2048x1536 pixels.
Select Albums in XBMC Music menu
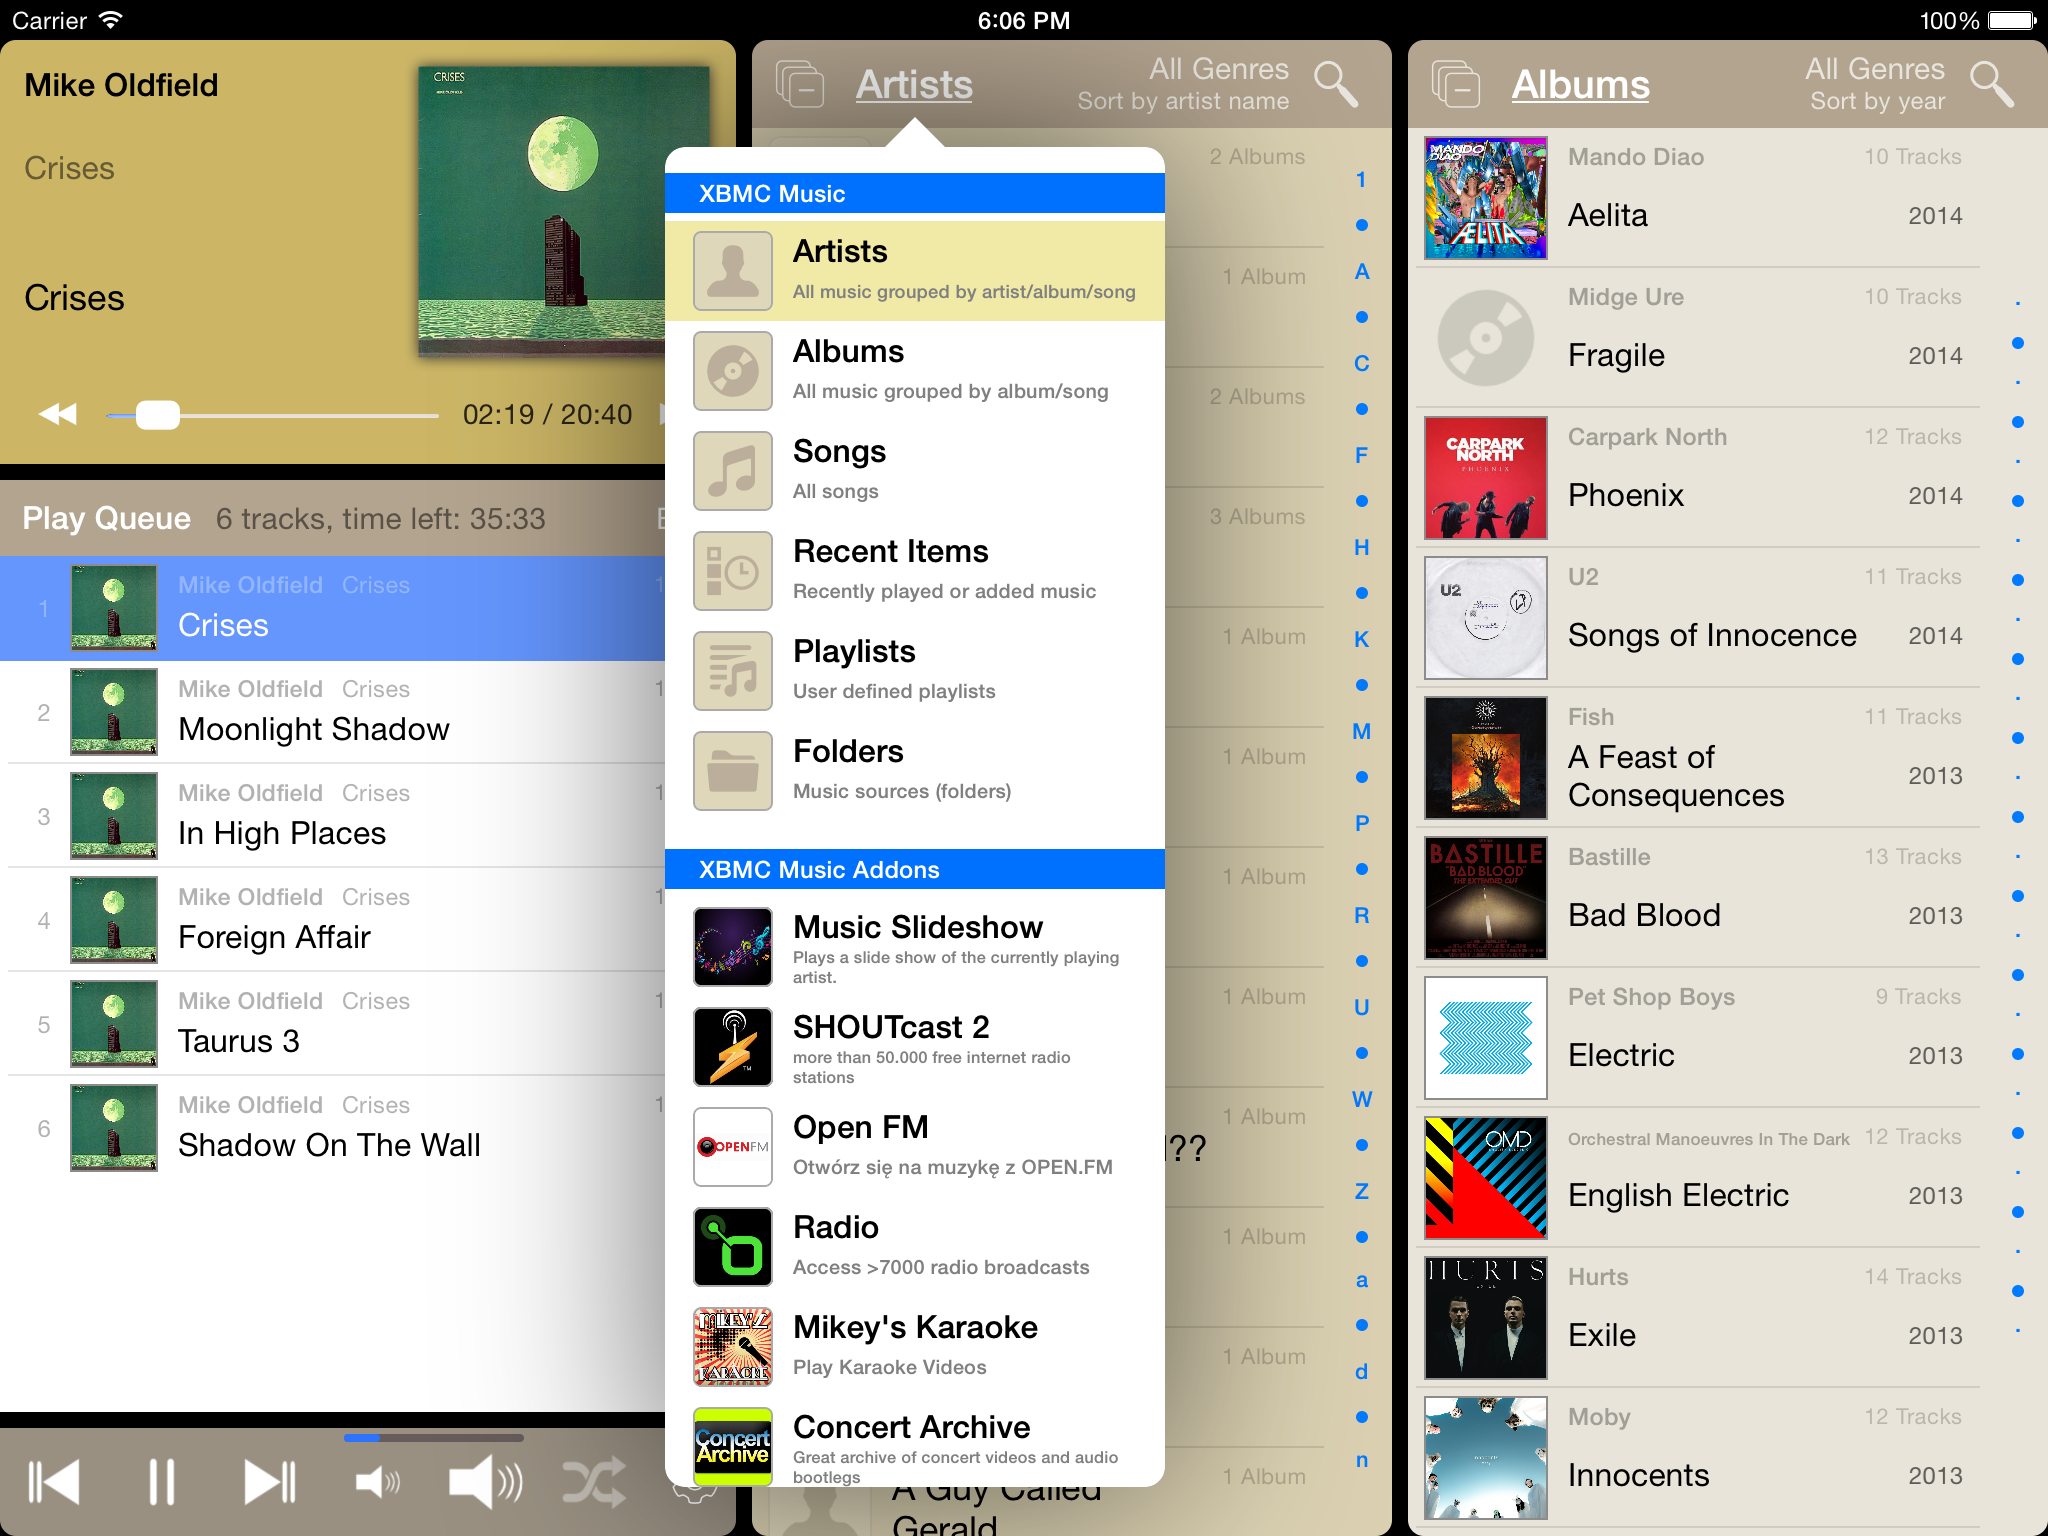tap(915, 371)
